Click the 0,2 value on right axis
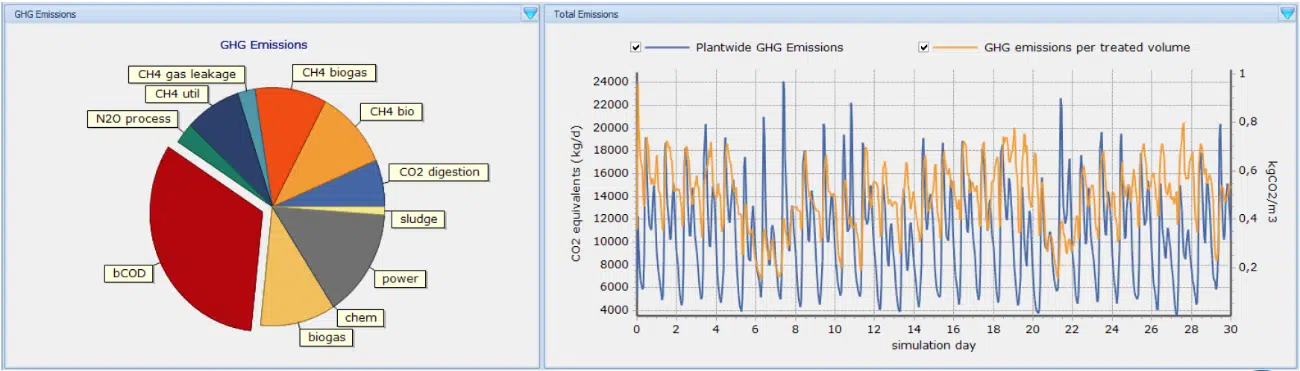Screen dimensions: 1300x371 pyautogui.click(x=1247, y=268)
